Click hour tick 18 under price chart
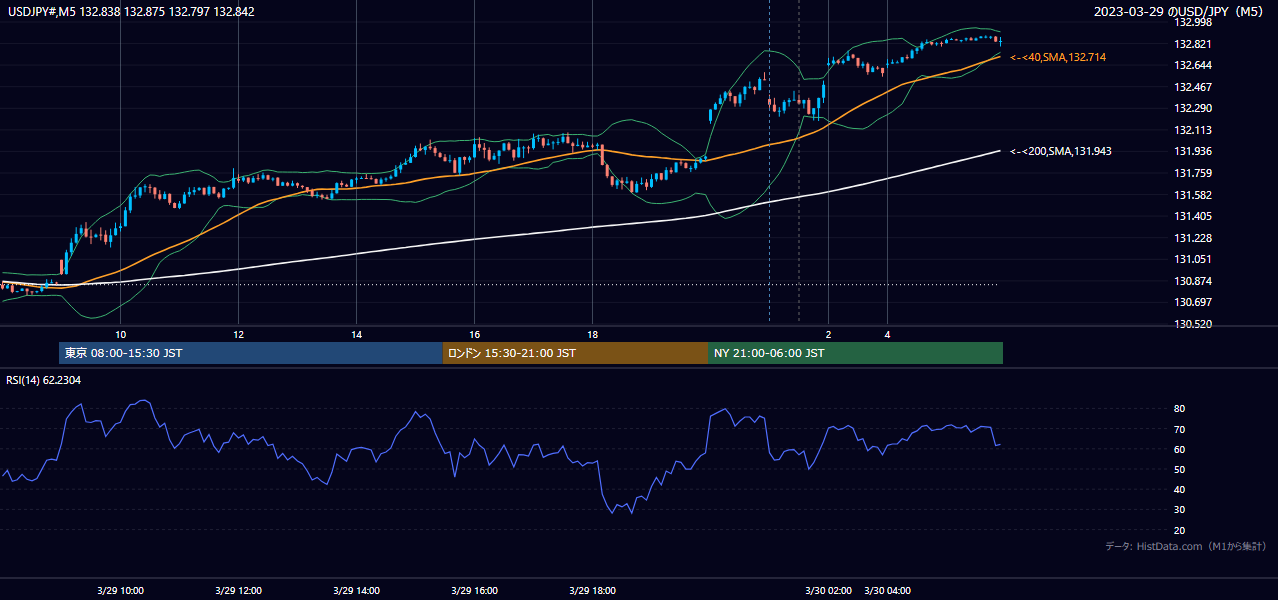This screenshot has height=600, width=1278. (592, 334)
